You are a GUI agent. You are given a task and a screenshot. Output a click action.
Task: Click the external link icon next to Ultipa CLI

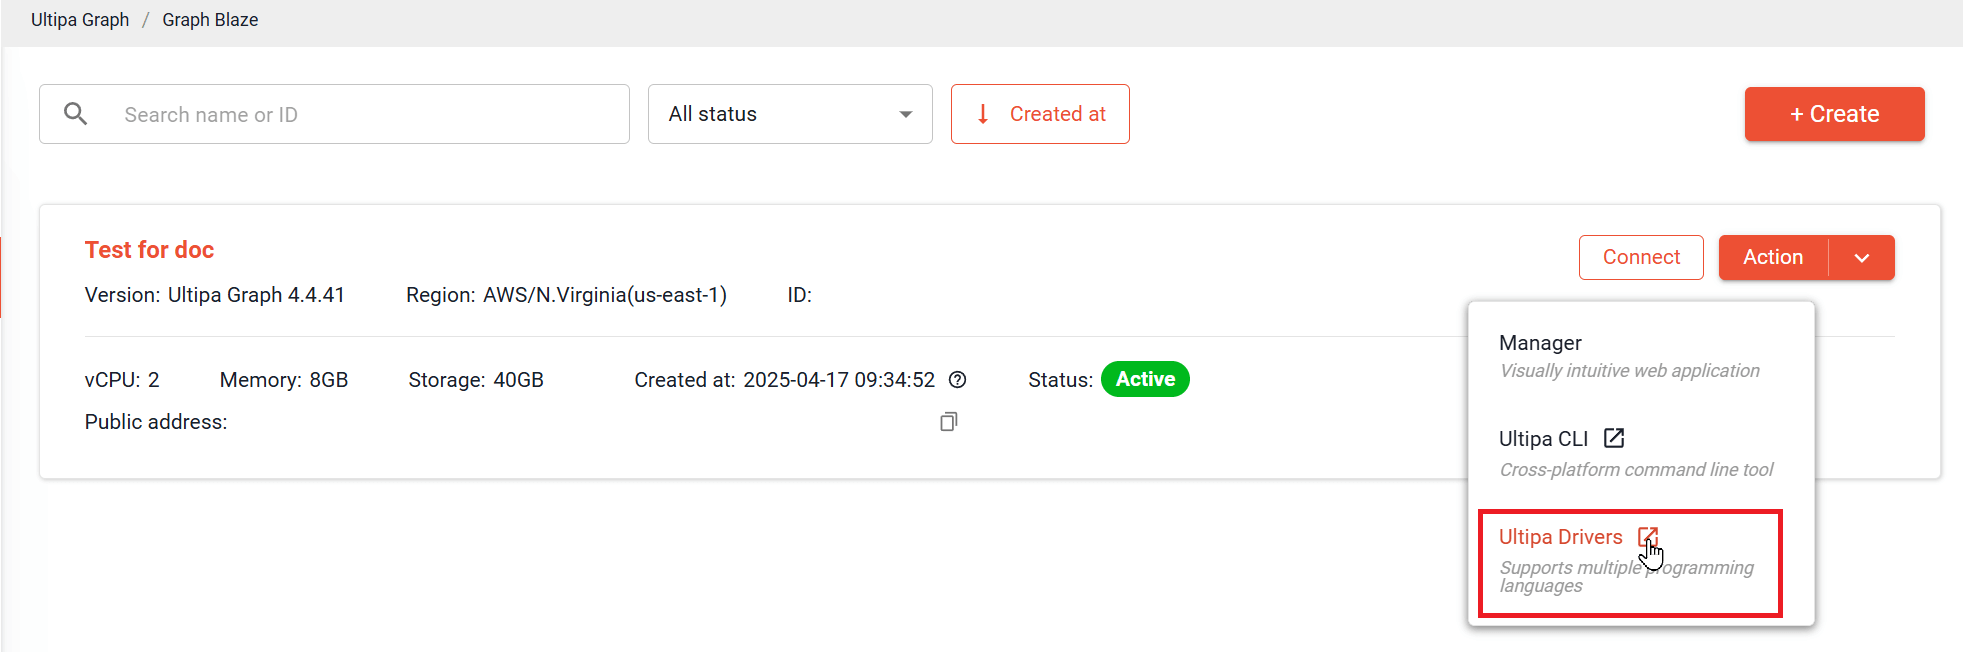[x=1614, y=438]
